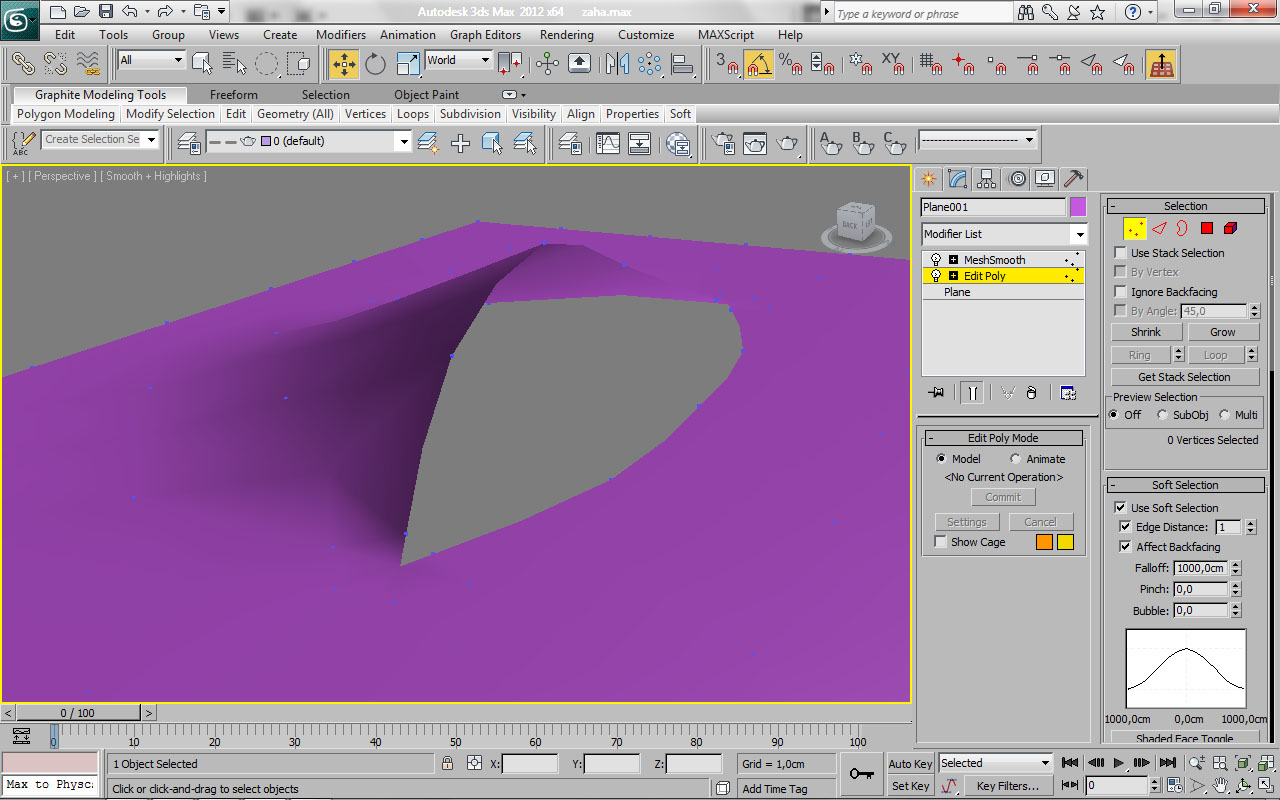This screenshot has width=1280, height=800.
Task: Click the Plane001 object color swatch
Action: (x=1078, y=207)
